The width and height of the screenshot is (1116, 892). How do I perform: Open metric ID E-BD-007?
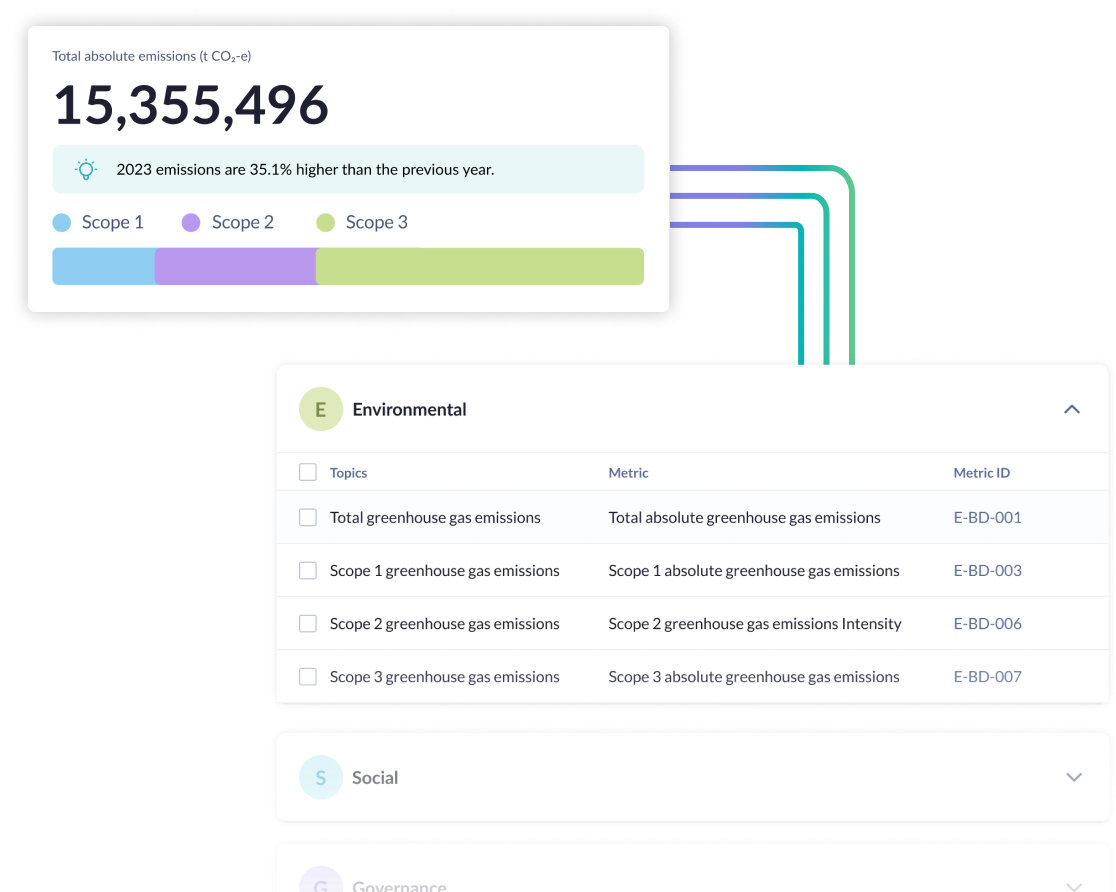pyautogui.click(x=987, y=676)
